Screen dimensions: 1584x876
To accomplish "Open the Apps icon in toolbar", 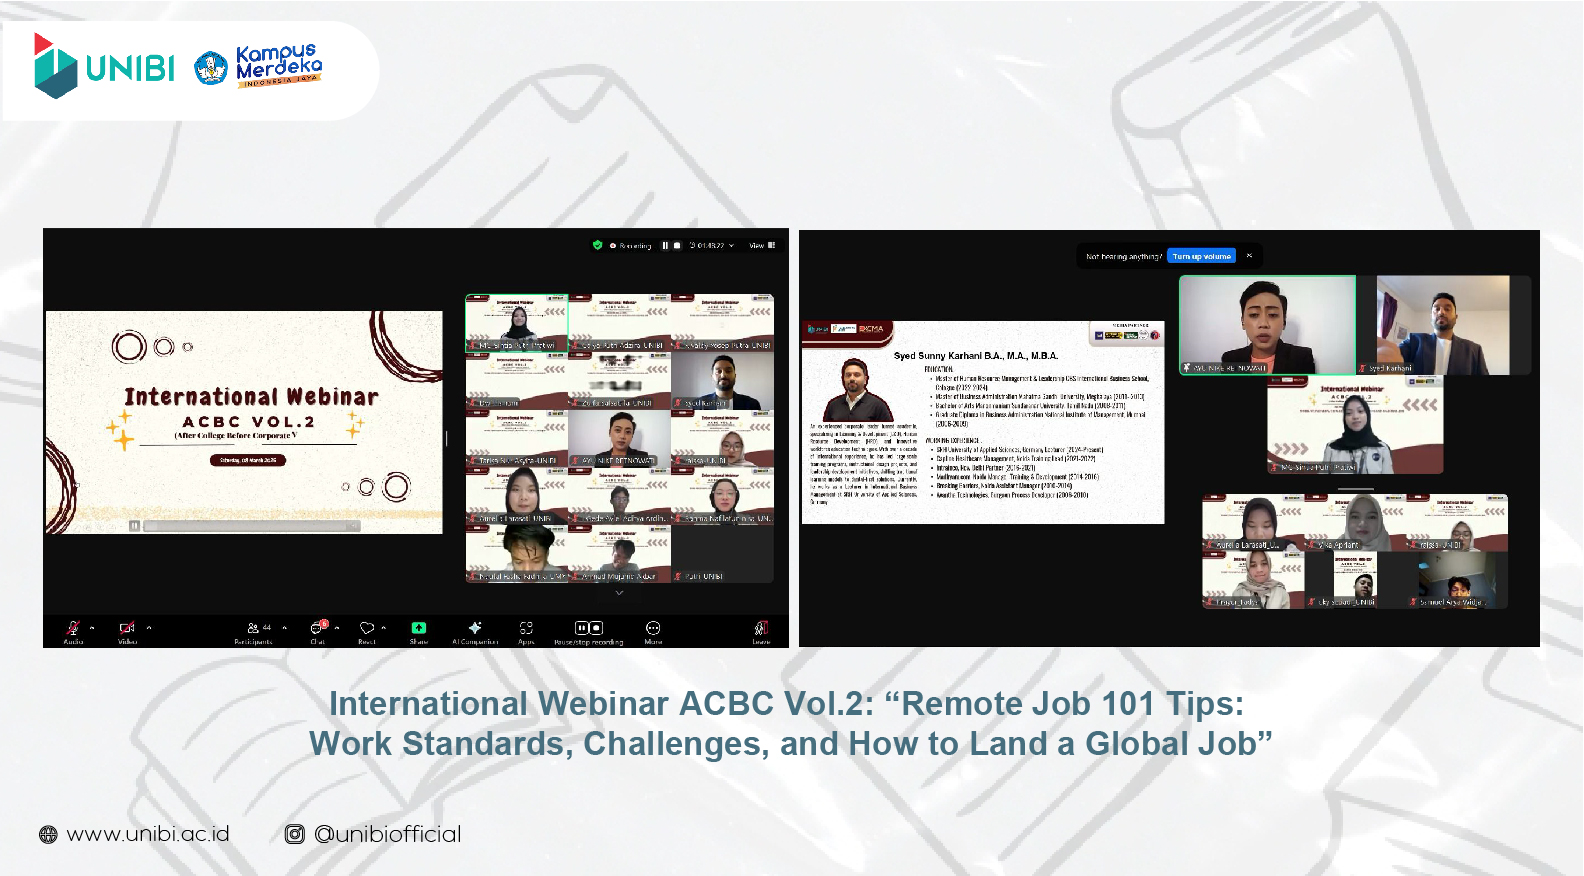I will click(526, 628).
